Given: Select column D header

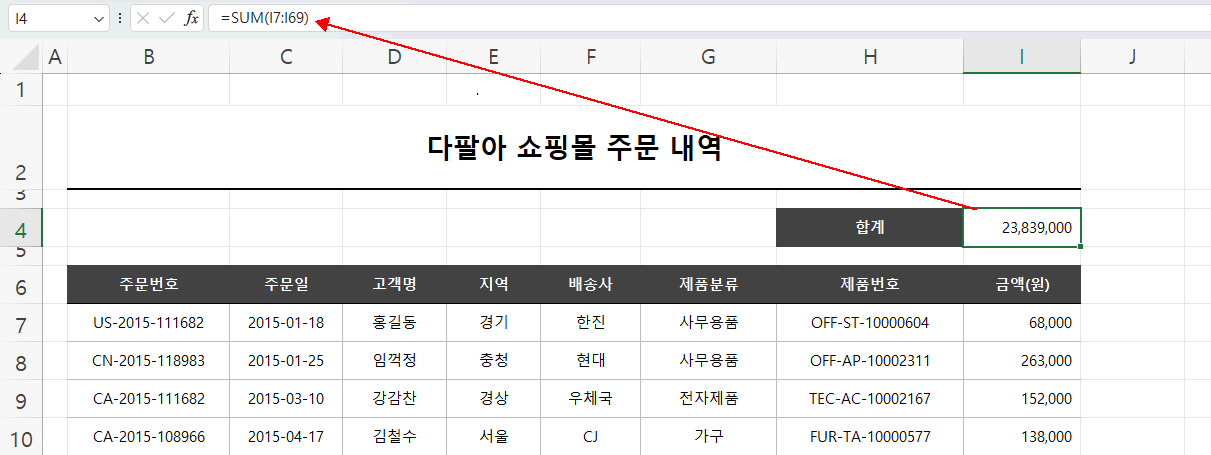Looking at the screenshot, I should pos(394,58).
